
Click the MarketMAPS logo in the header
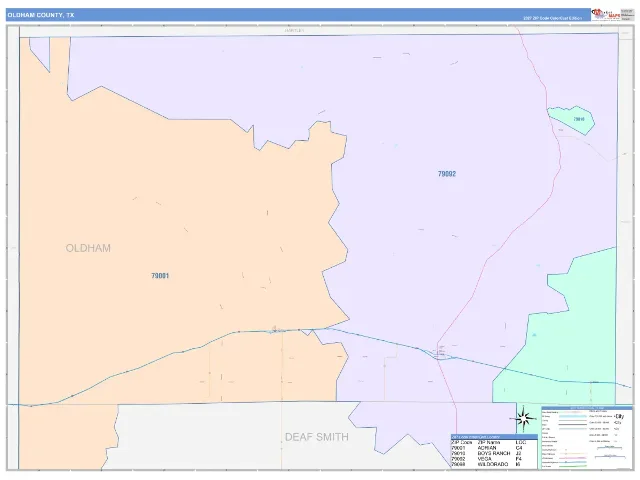coord(606,14)
